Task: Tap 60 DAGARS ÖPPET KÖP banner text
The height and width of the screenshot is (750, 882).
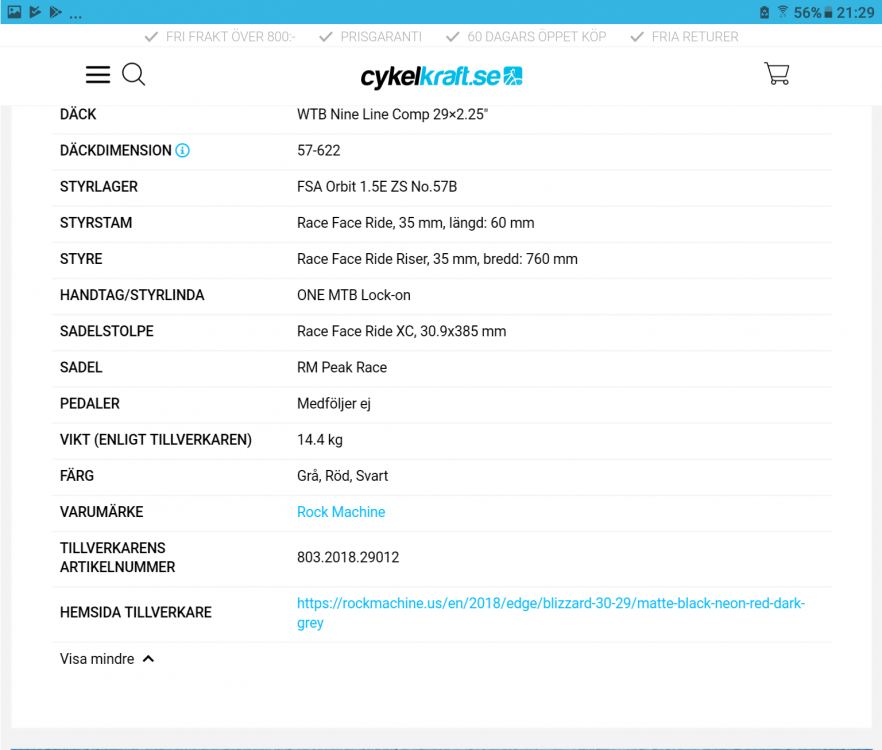Action: pos(537,37)
